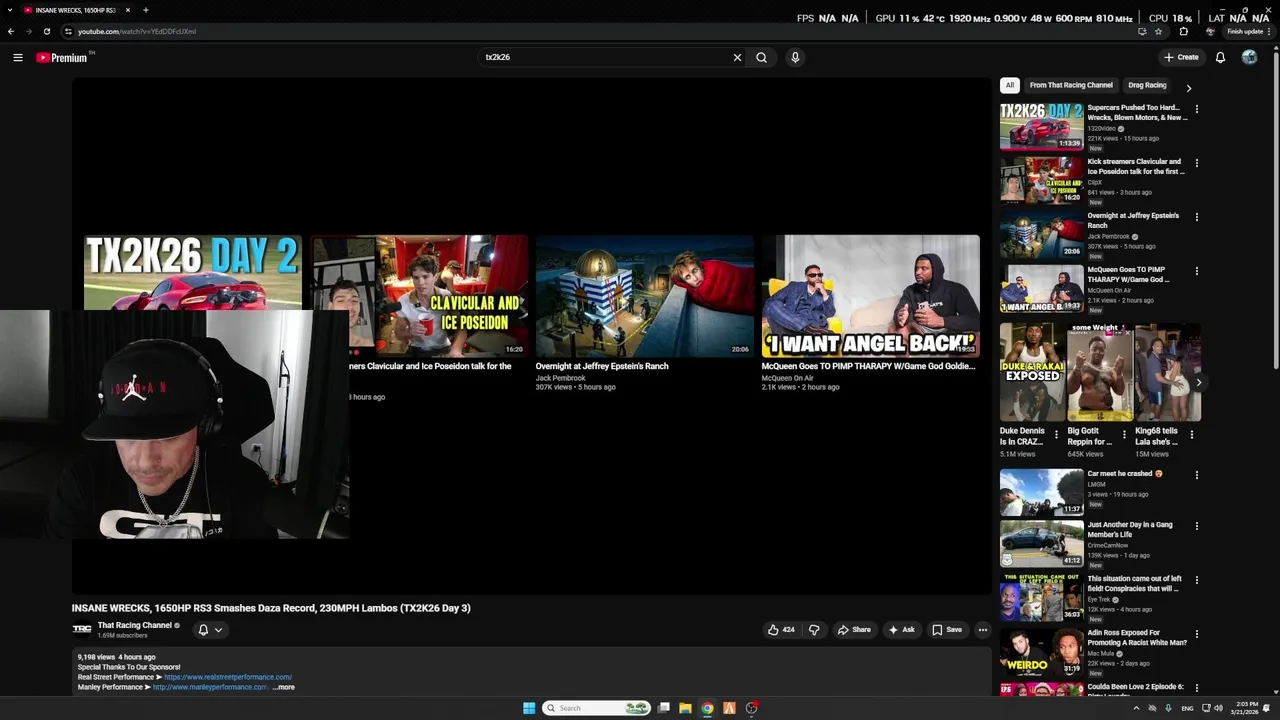Click the browser address bar URL
The image size is (1280, 720).
point(137,31)
